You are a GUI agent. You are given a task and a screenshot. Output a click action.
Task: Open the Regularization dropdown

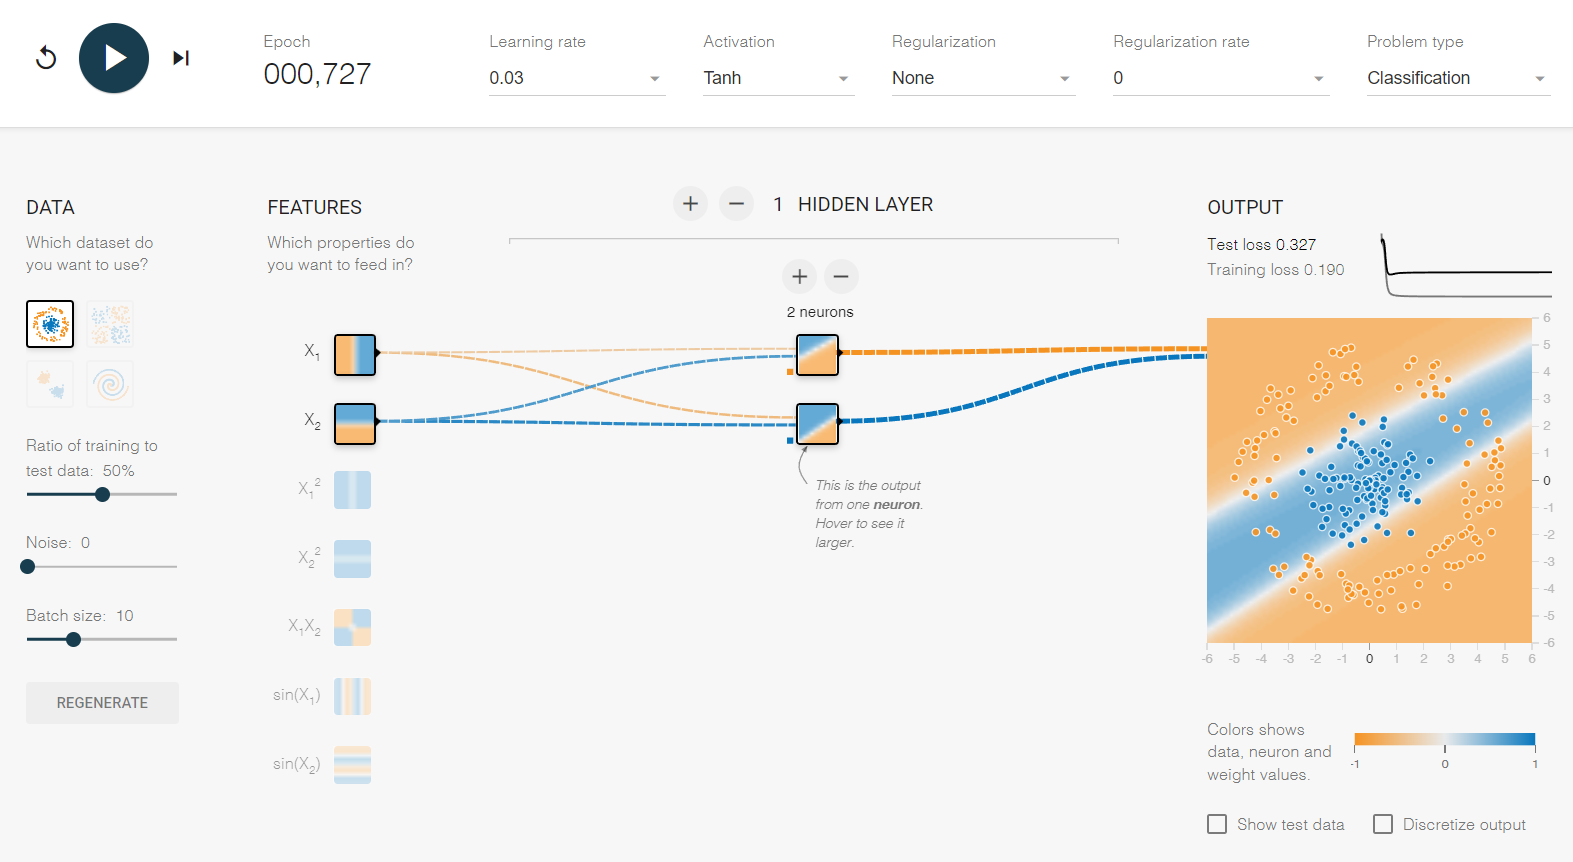coord(982,78)
